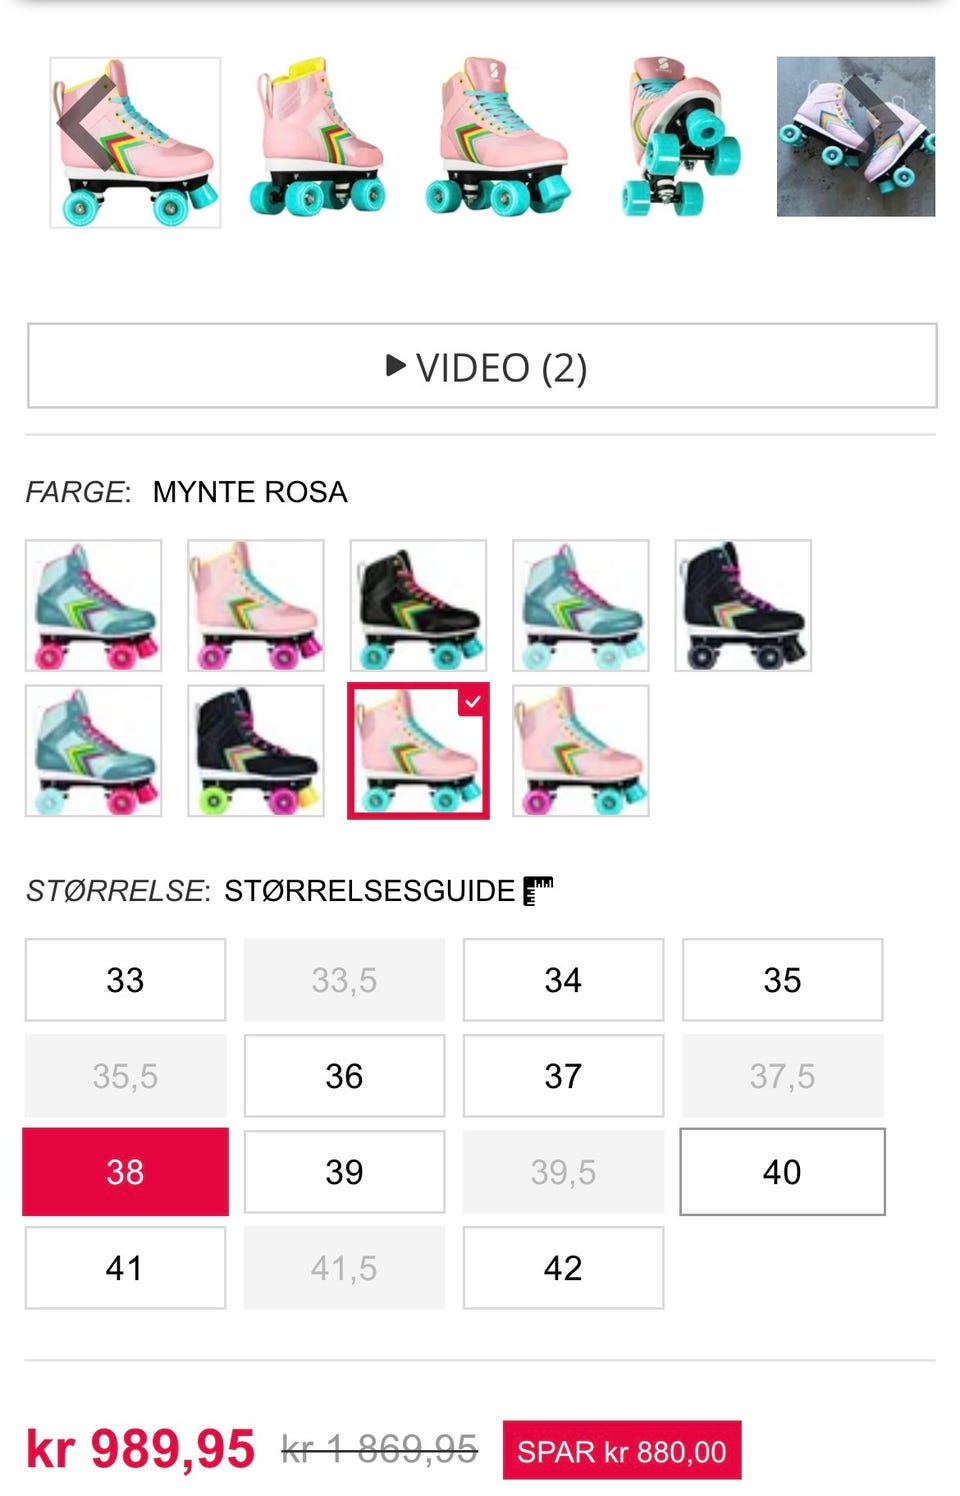Select the highlighted size 38
This screenshot has height=1496, width=960.
point(125,1172)
